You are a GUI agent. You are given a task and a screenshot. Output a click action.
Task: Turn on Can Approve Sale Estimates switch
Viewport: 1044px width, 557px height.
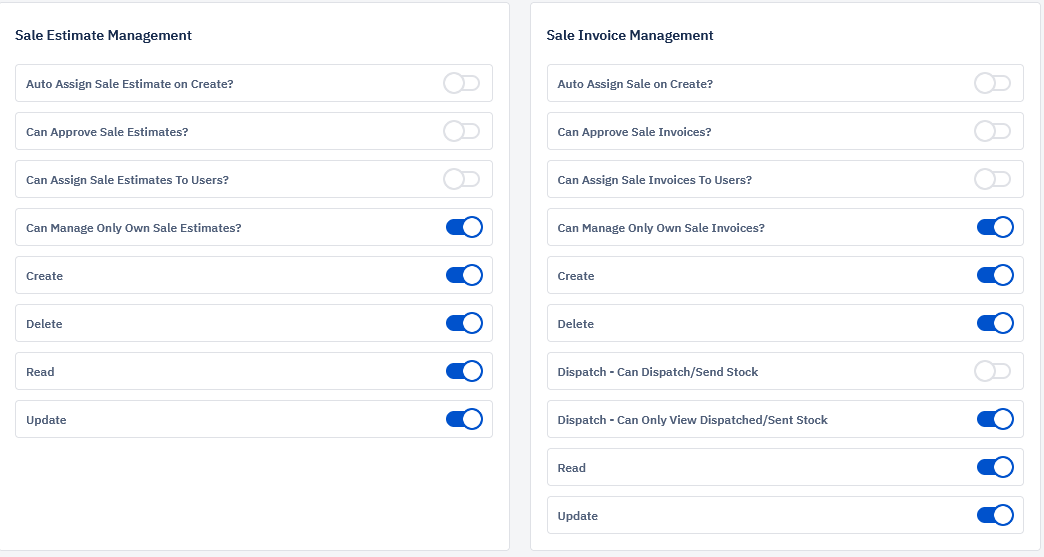point(461,131)
